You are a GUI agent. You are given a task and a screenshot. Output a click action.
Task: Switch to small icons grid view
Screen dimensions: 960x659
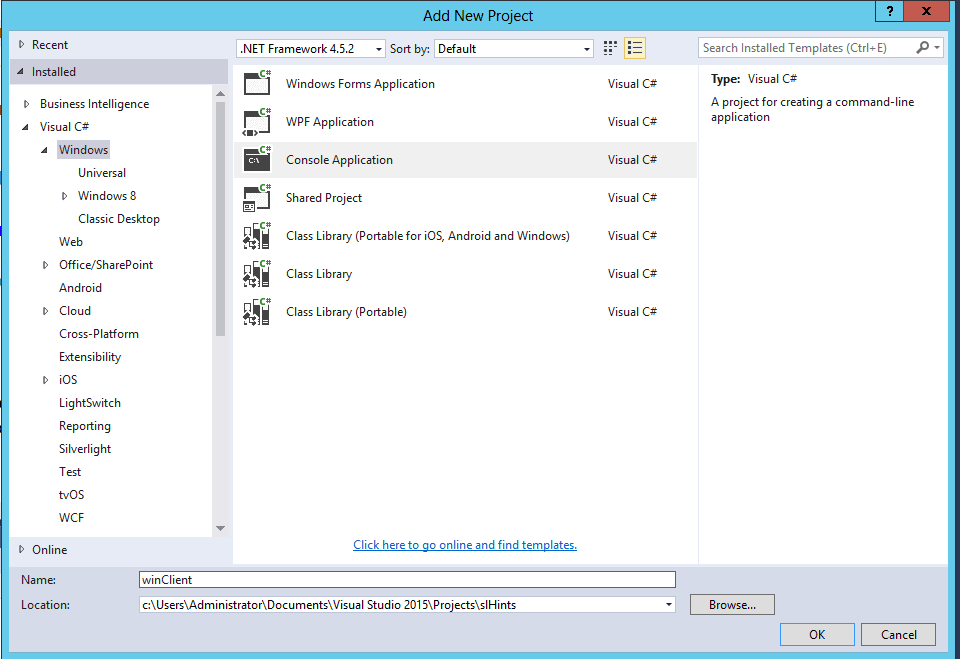[x=610, y=48]
